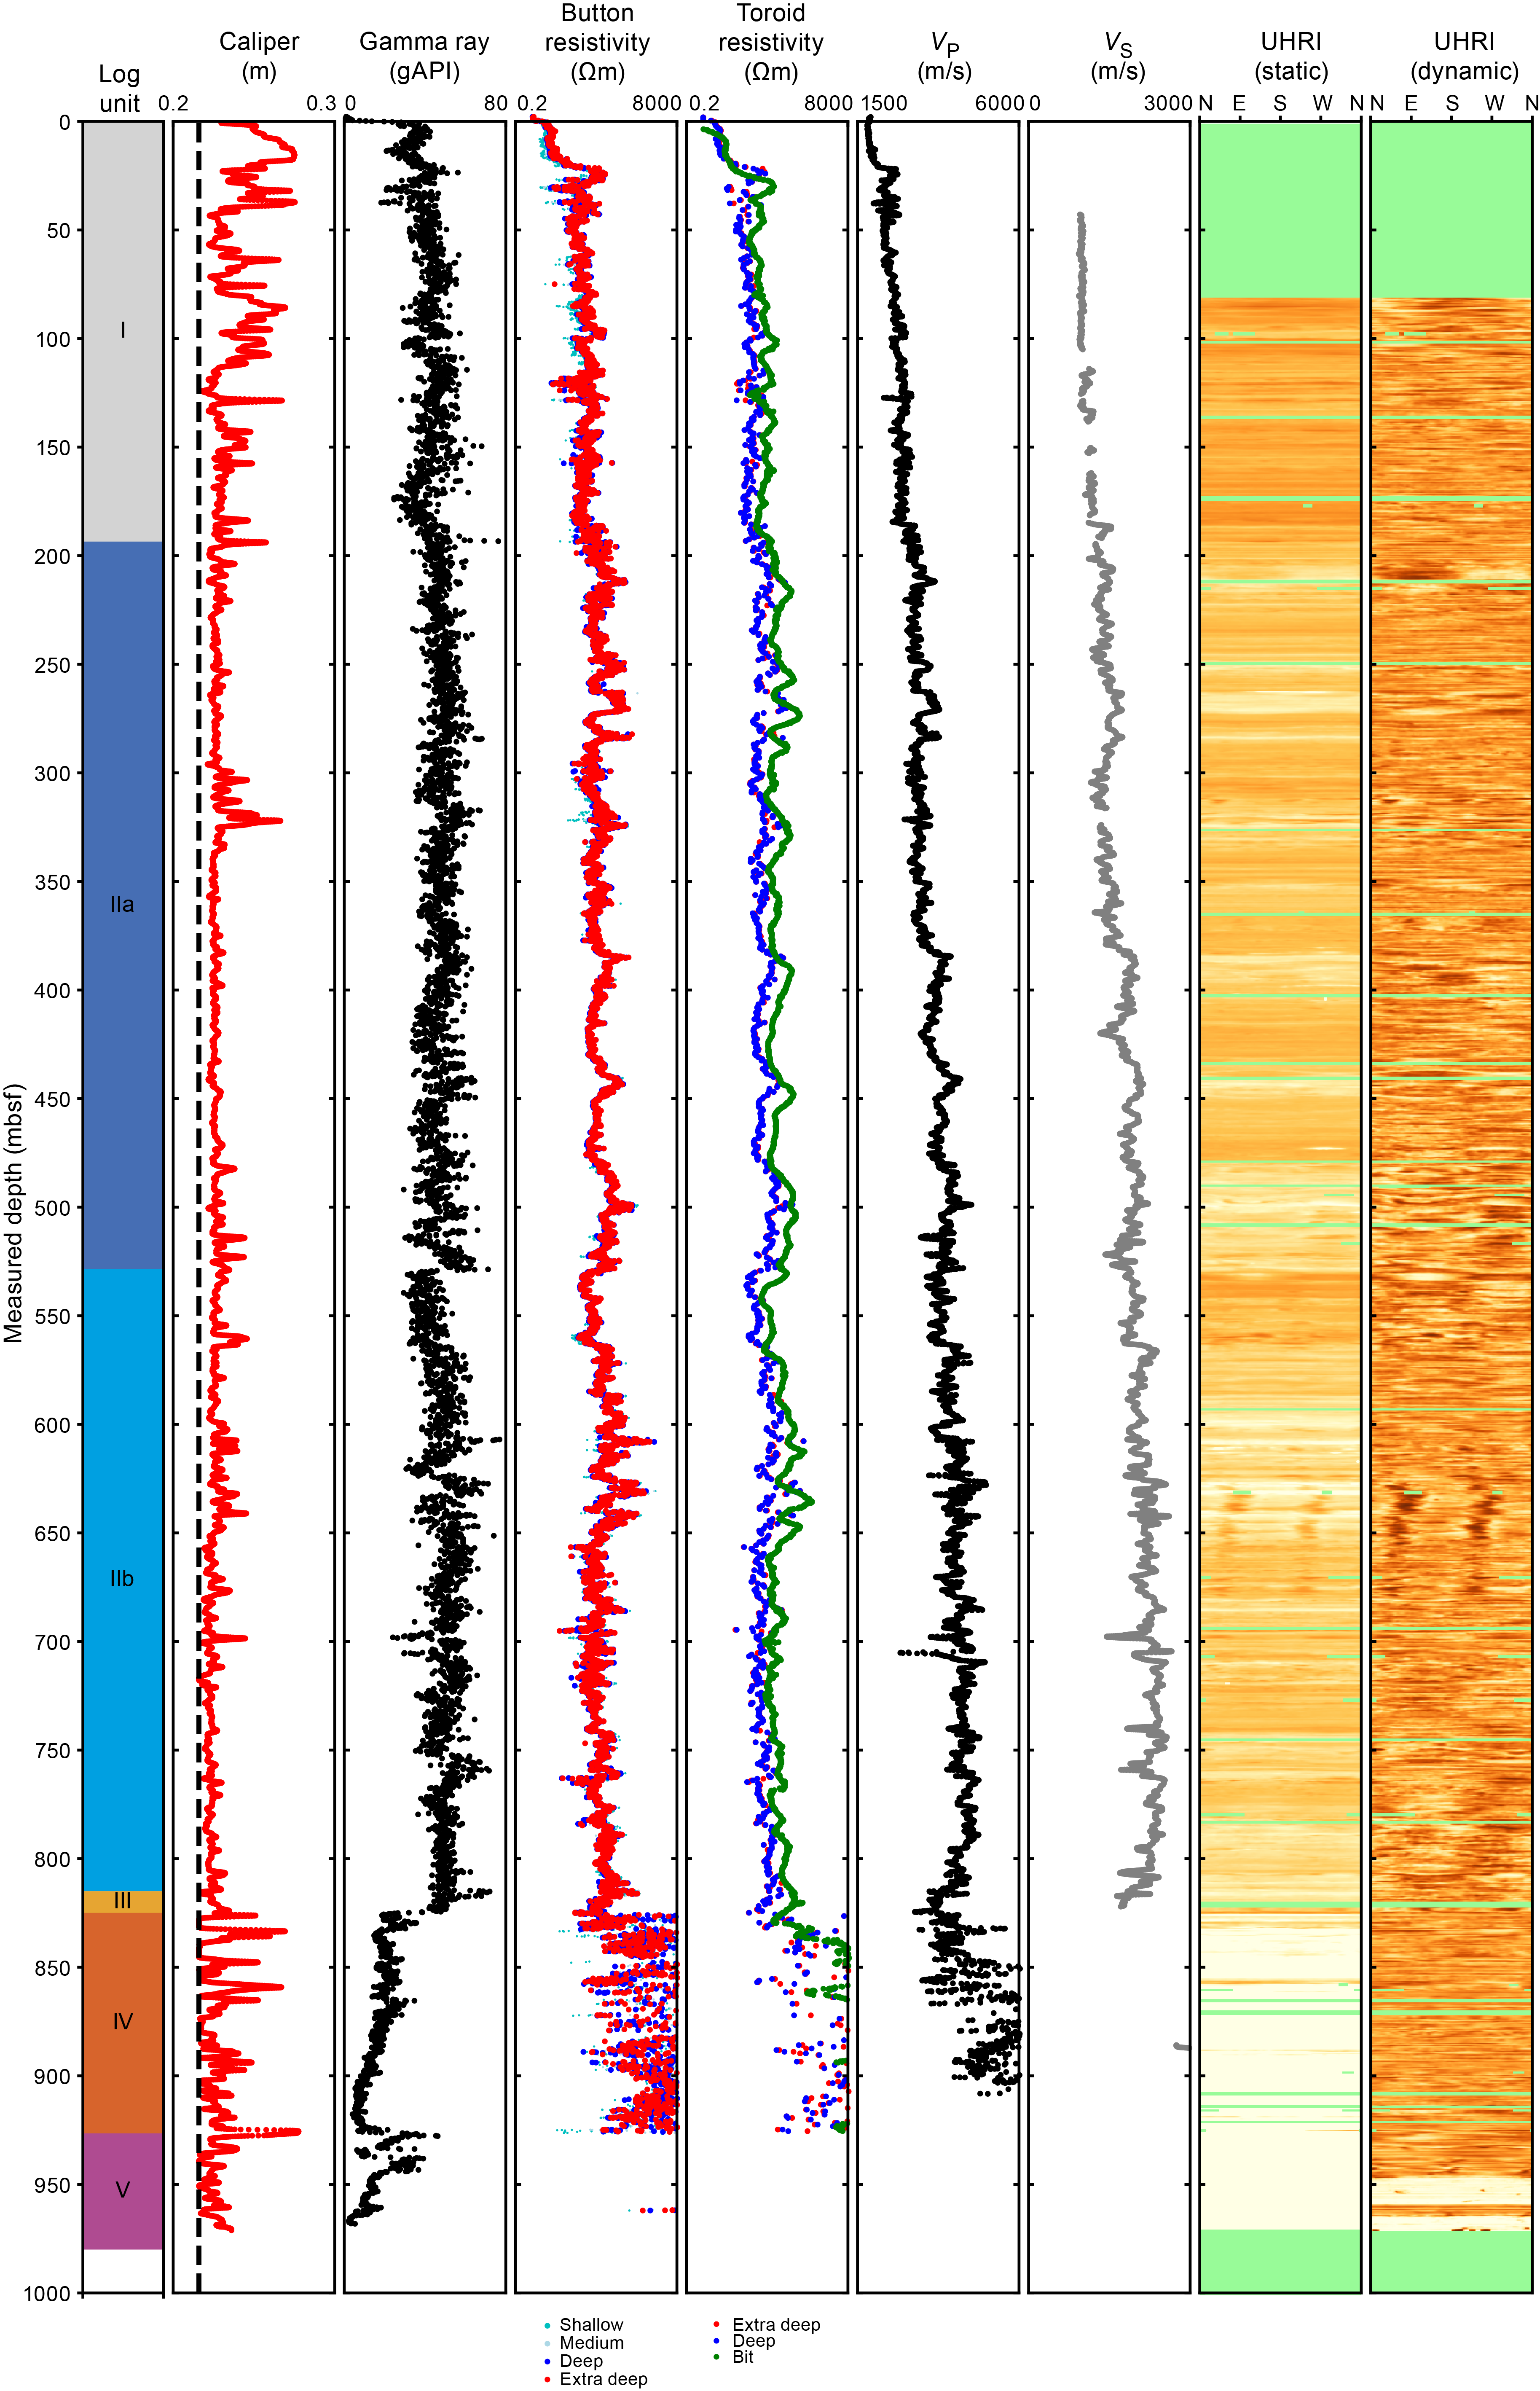Click the Toroid resistivity column heading
The image size is (1540, 2391).
(770, 42)
